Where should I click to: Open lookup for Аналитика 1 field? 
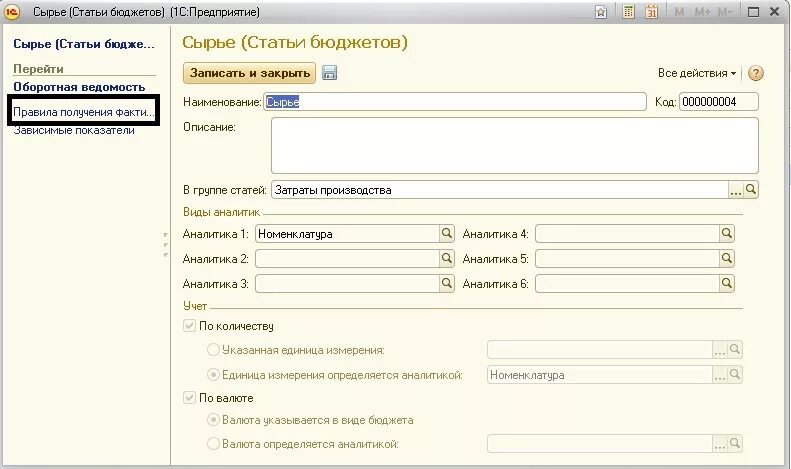click(447, 233)
